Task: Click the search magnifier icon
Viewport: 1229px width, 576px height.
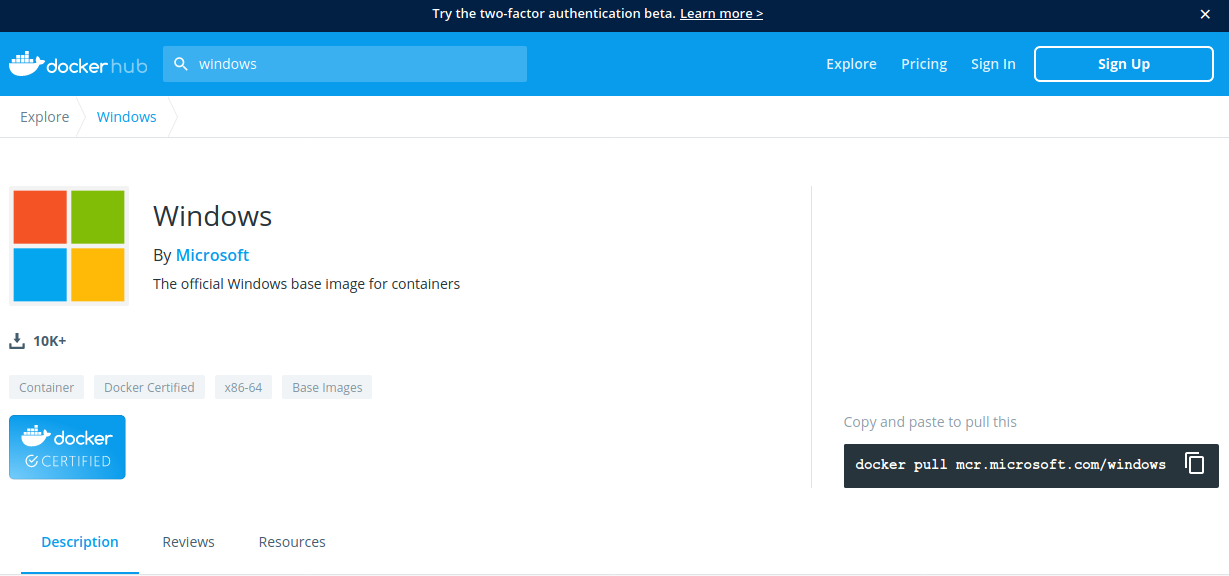Action: click(181, 64)
